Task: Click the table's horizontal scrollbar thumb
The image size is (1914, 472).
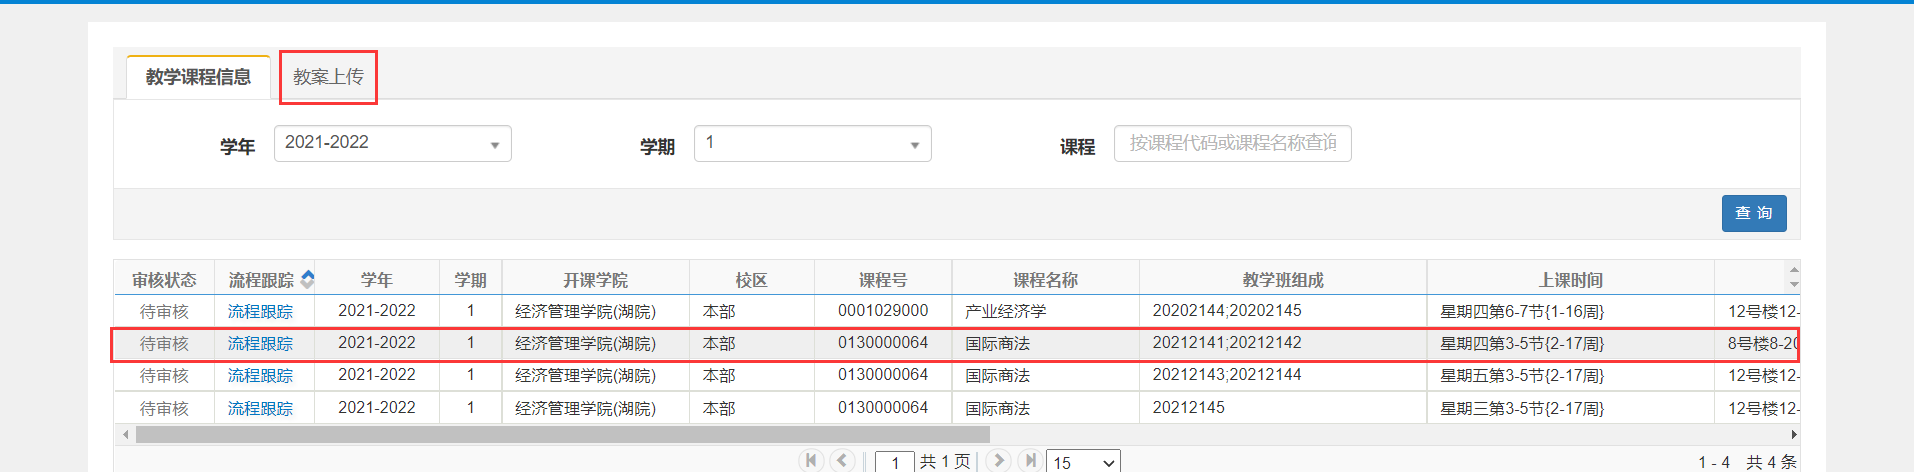Action: point(562,435)
